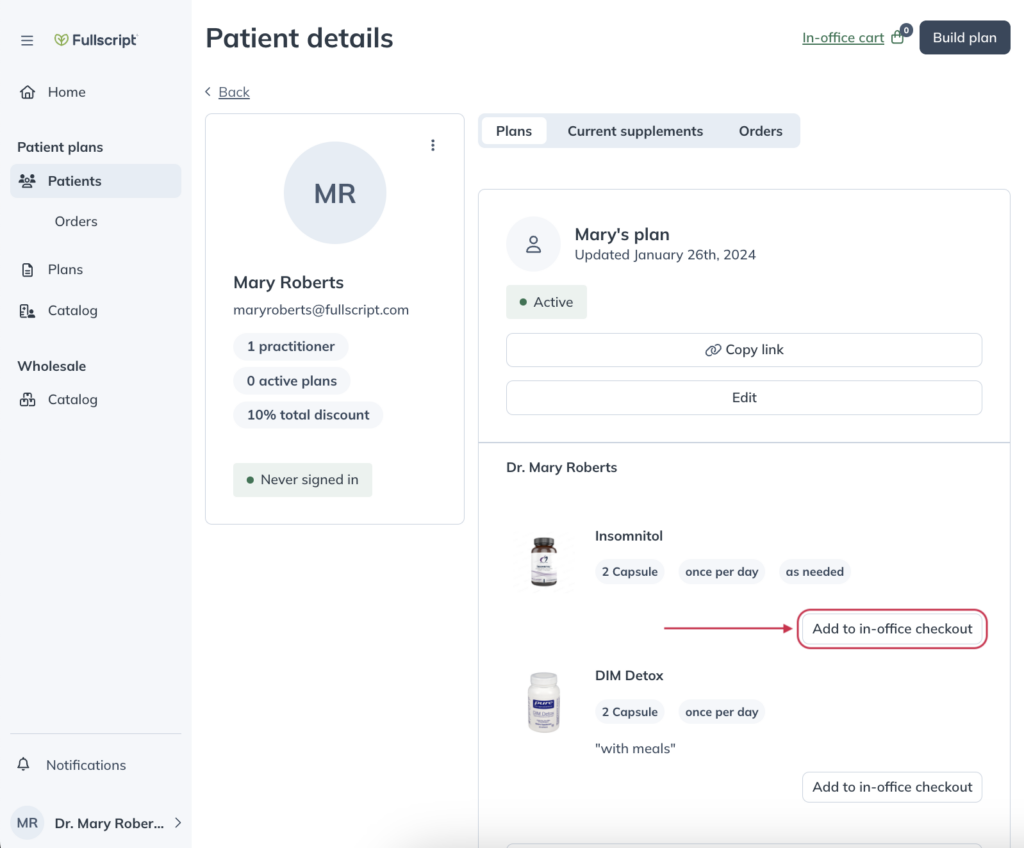Click DIM Detox's 2 Capsule chip
Image resolution: width=1024 pixels, height=848 pixels.
630,712
